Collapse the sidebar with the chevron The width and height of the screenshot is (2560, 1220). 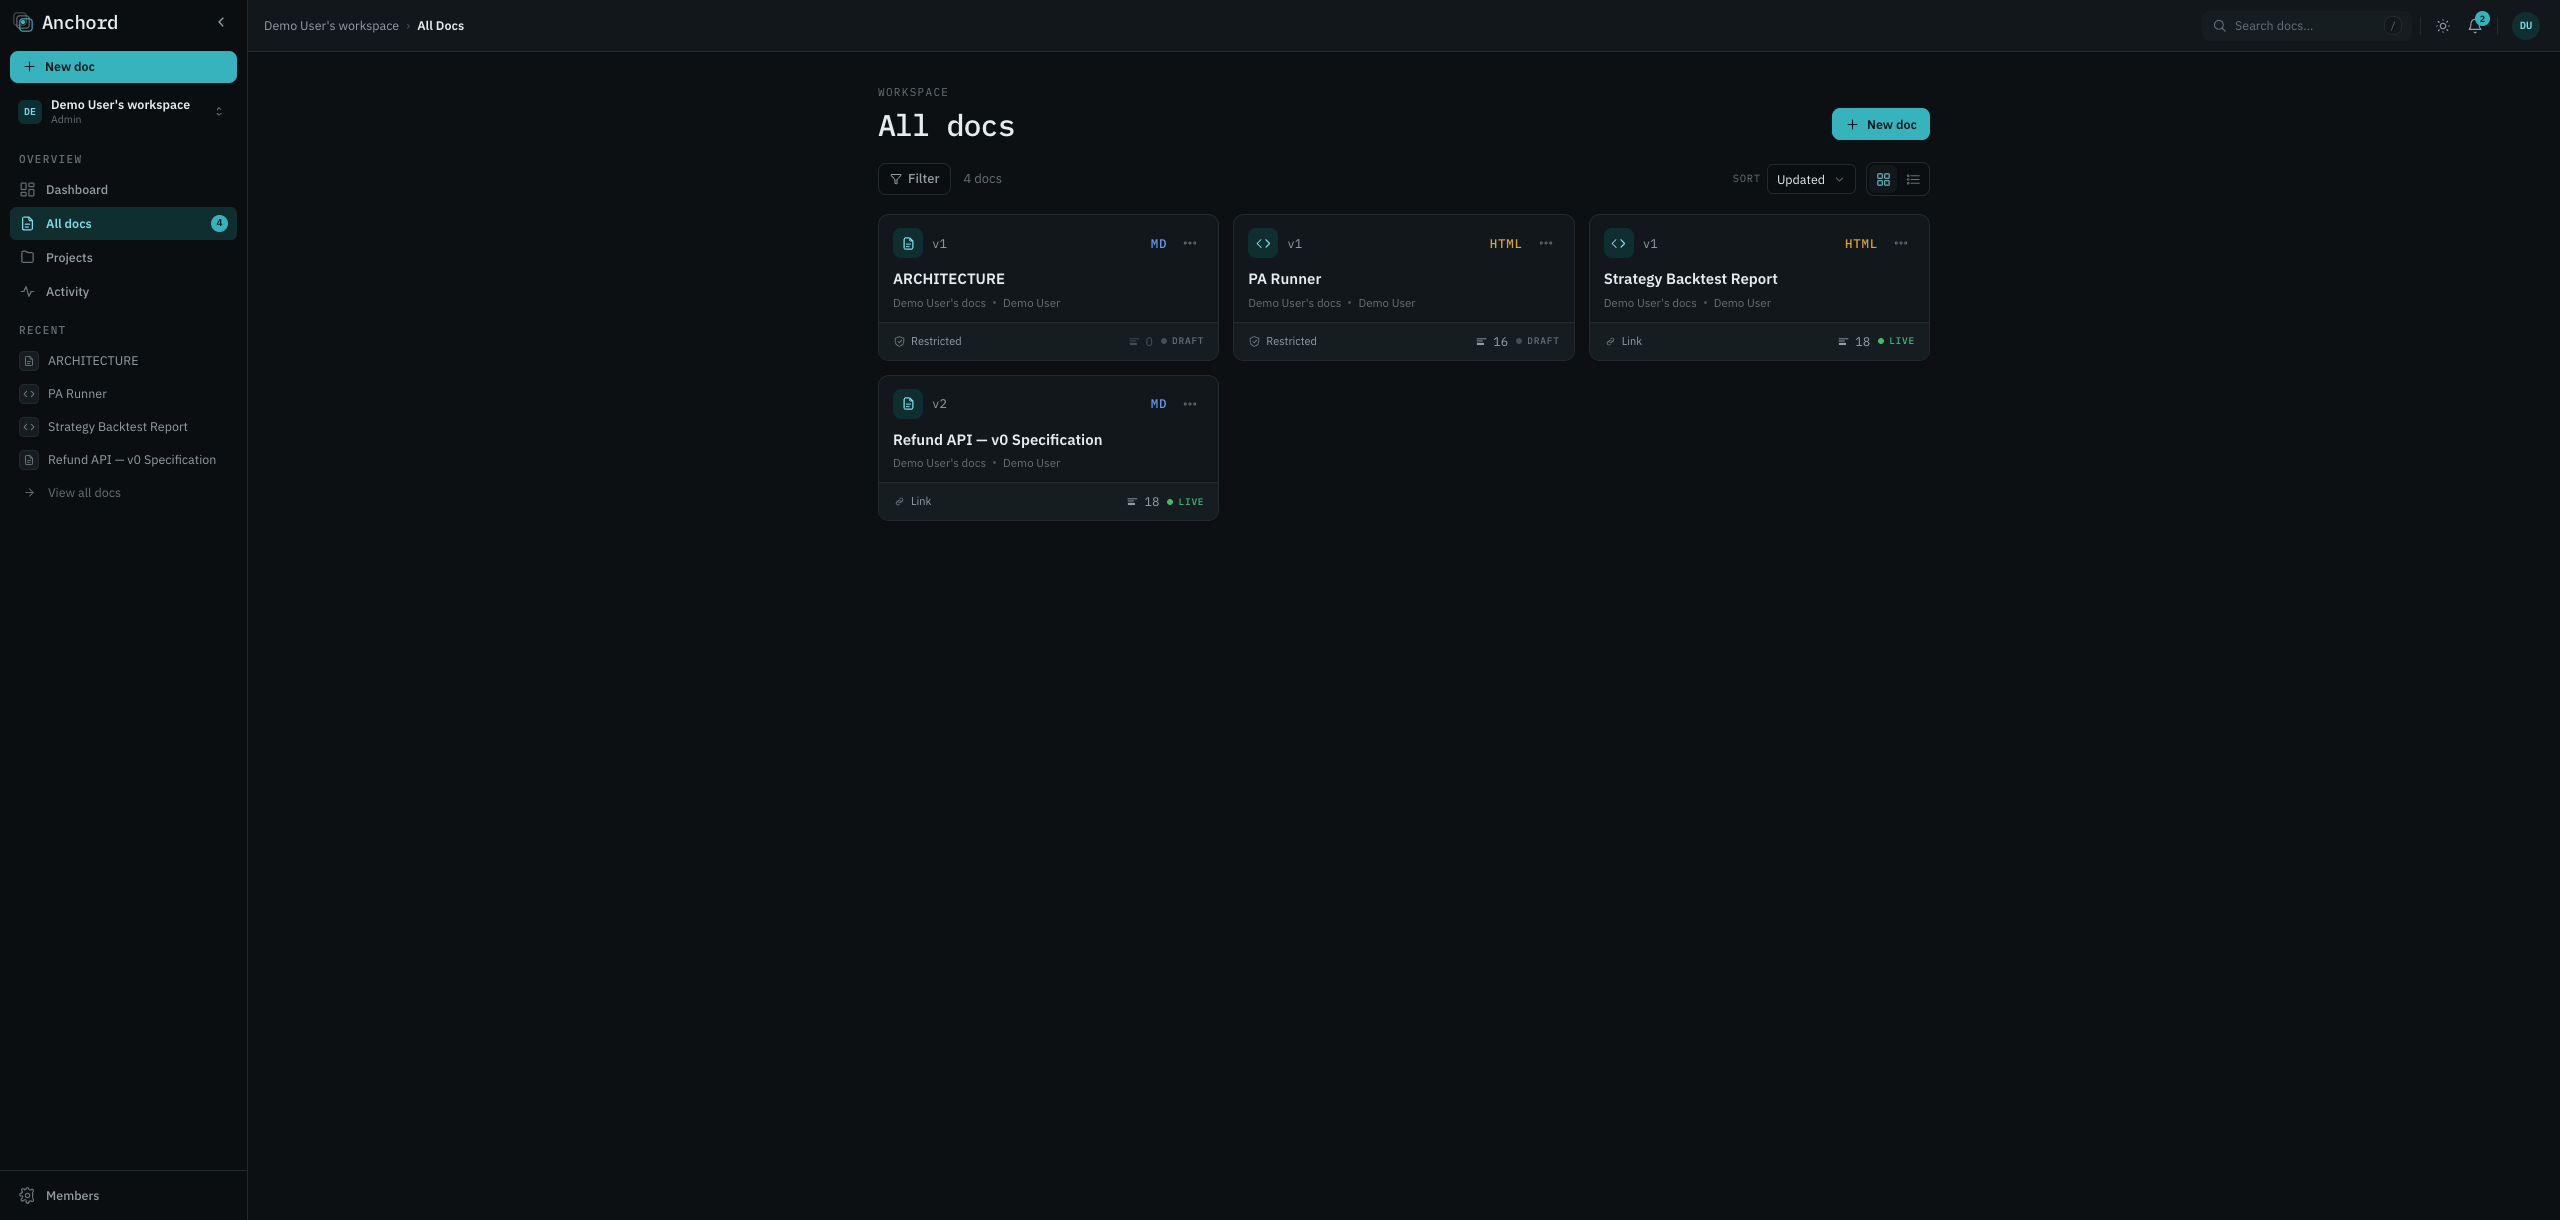click(x=221, y=22)
